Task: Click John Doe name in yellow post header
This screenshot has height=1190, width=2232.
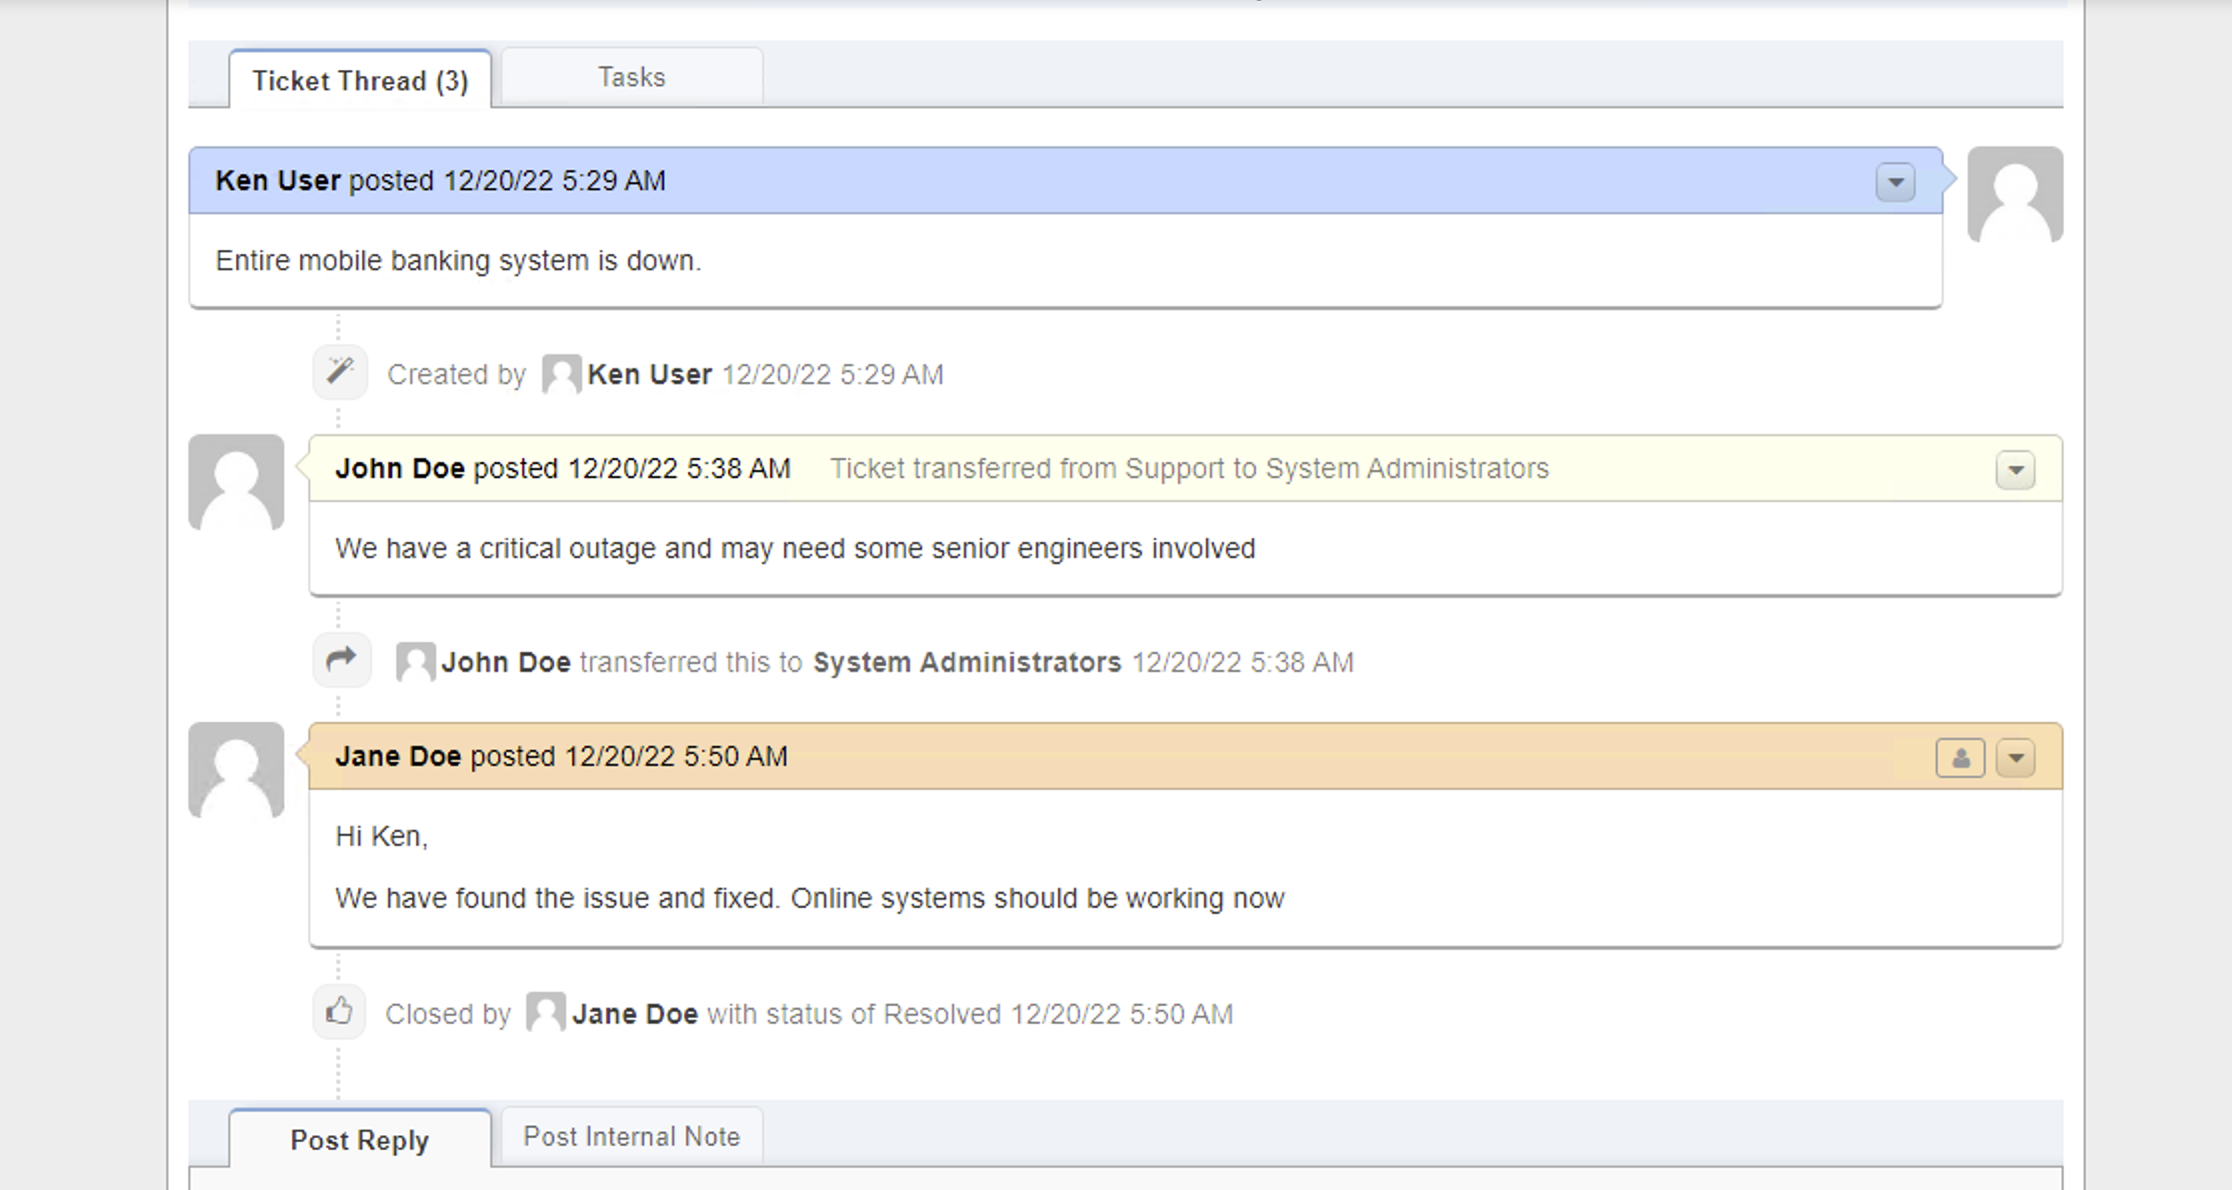Action: point(400,468)
